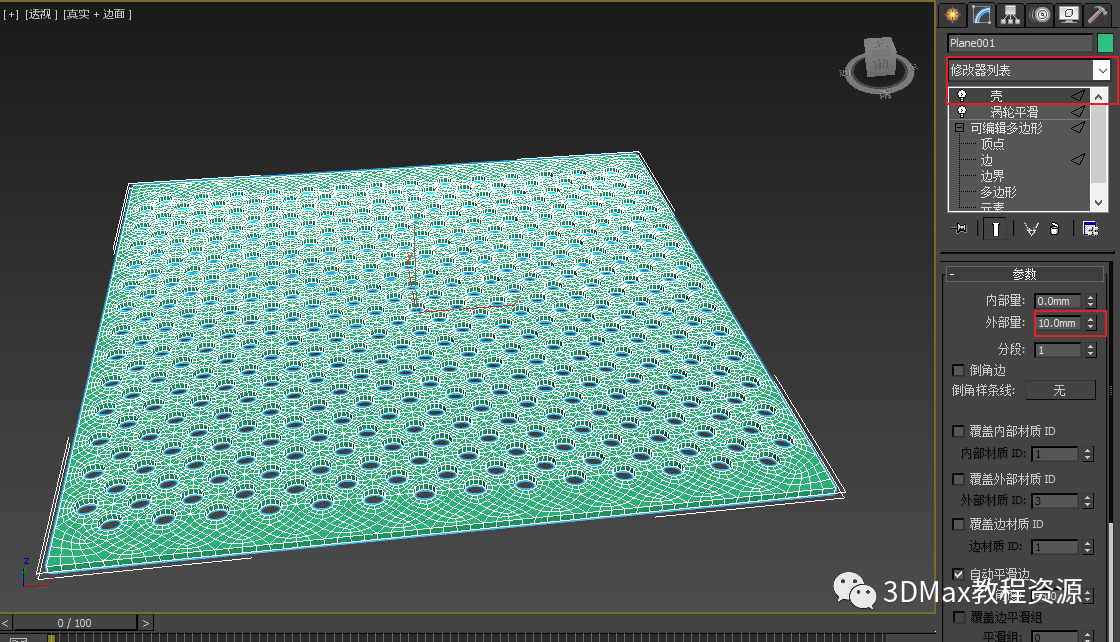Viewport: 1120px width, 642px height.
Task: Click modifier stack scroll up arrow
Action: point(1099,96)
